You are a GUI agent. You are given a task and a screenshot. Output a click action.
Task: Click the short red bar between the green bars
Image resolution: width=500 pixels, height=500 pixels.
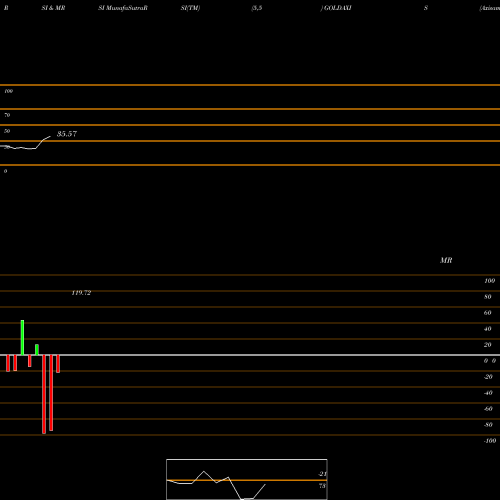point(30,361)
